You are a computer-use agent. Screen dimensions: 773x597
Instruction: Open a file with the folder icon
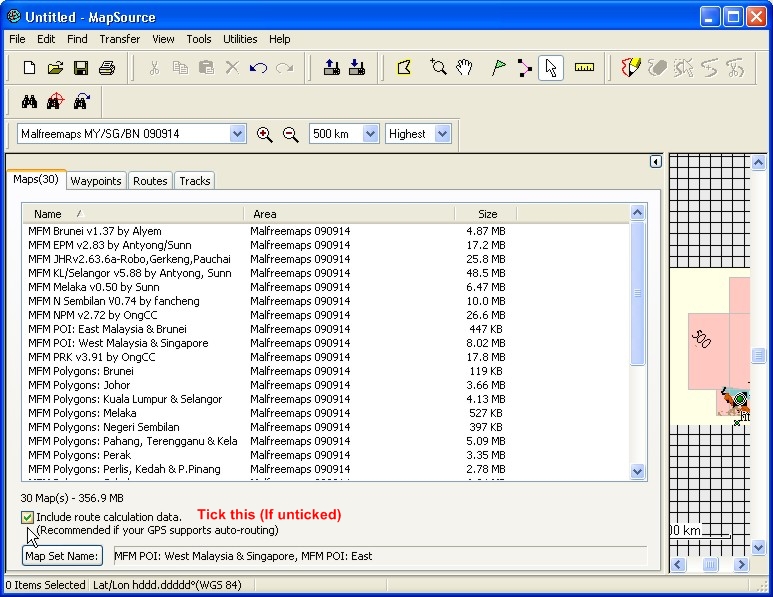point(55,68)
